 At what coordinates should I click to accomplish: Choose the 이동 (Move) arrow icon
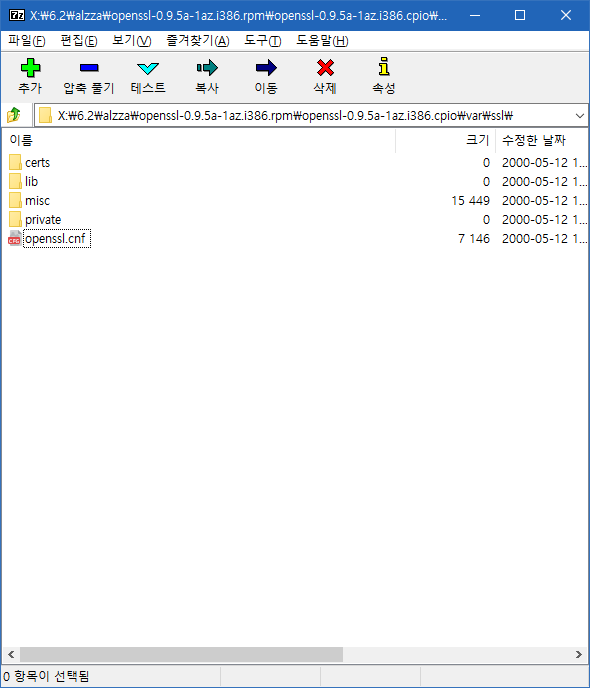(266, 68)
